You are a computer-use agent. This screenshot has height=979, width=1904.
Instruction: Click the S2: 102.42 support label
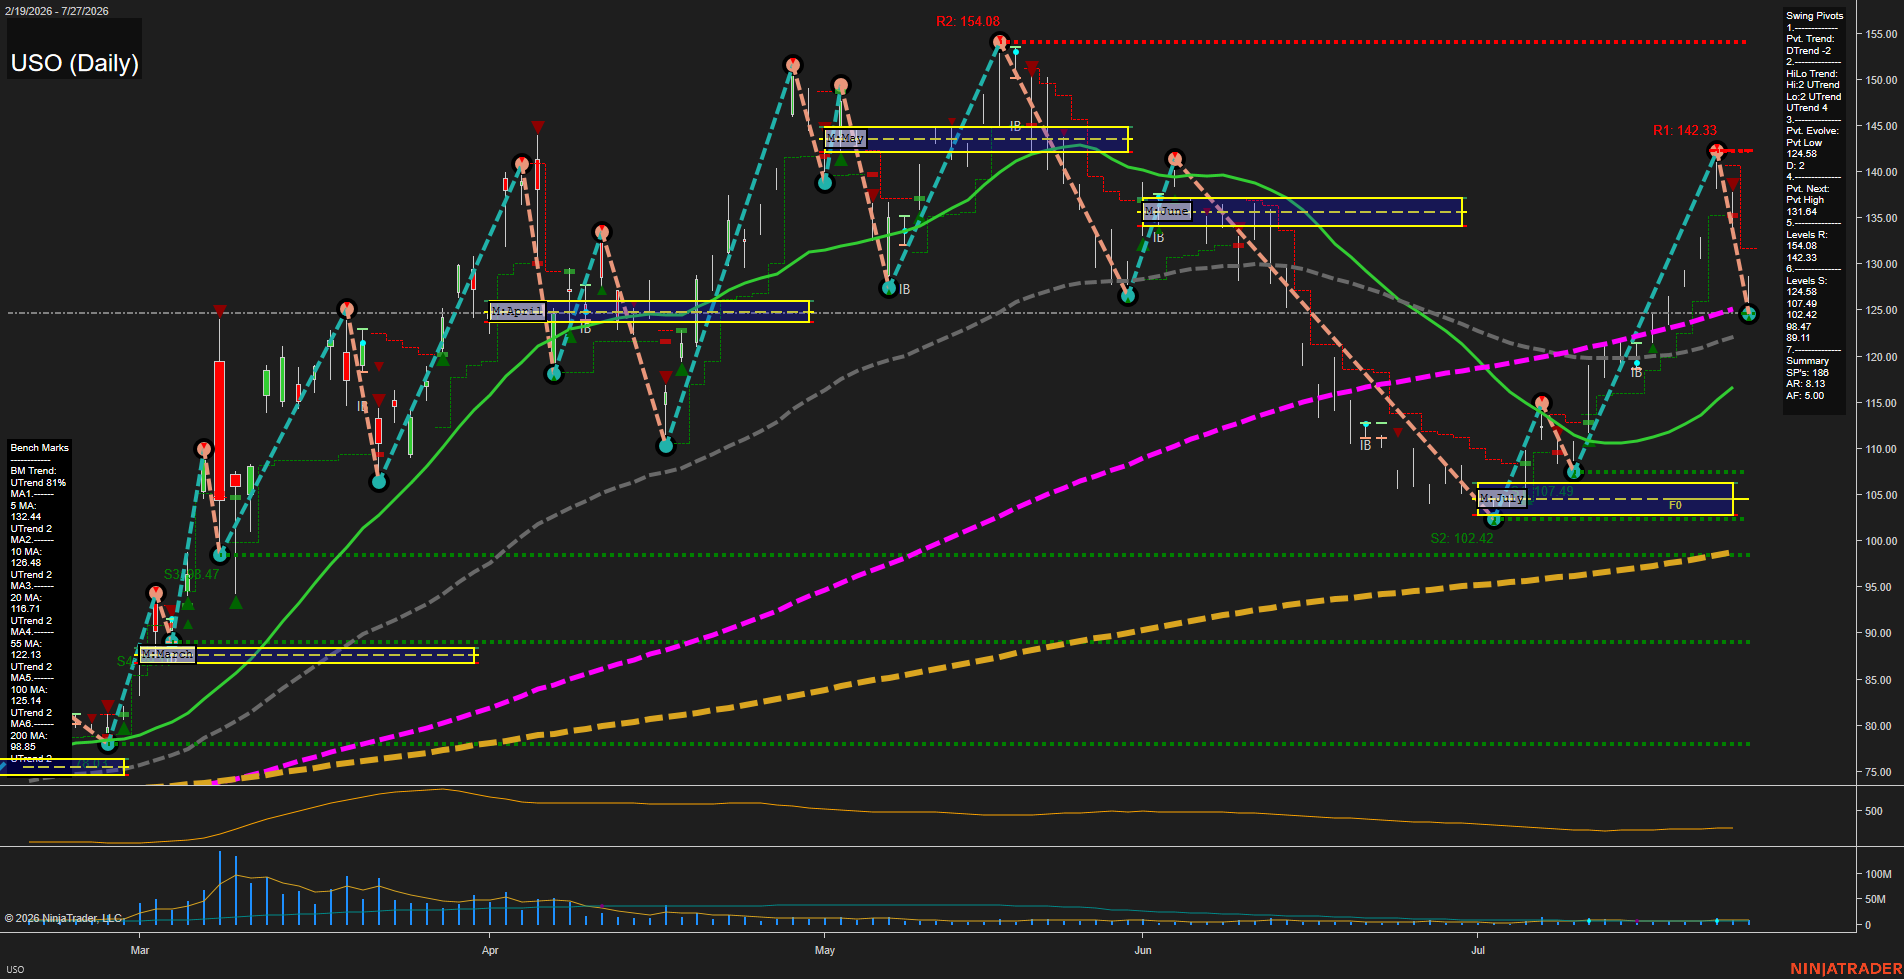[x=1462, y=538]
